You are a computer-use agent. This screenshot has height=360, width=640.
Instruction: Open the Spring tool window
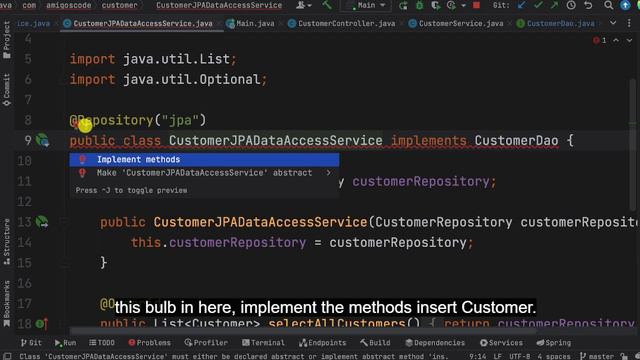tap(553, 342)
